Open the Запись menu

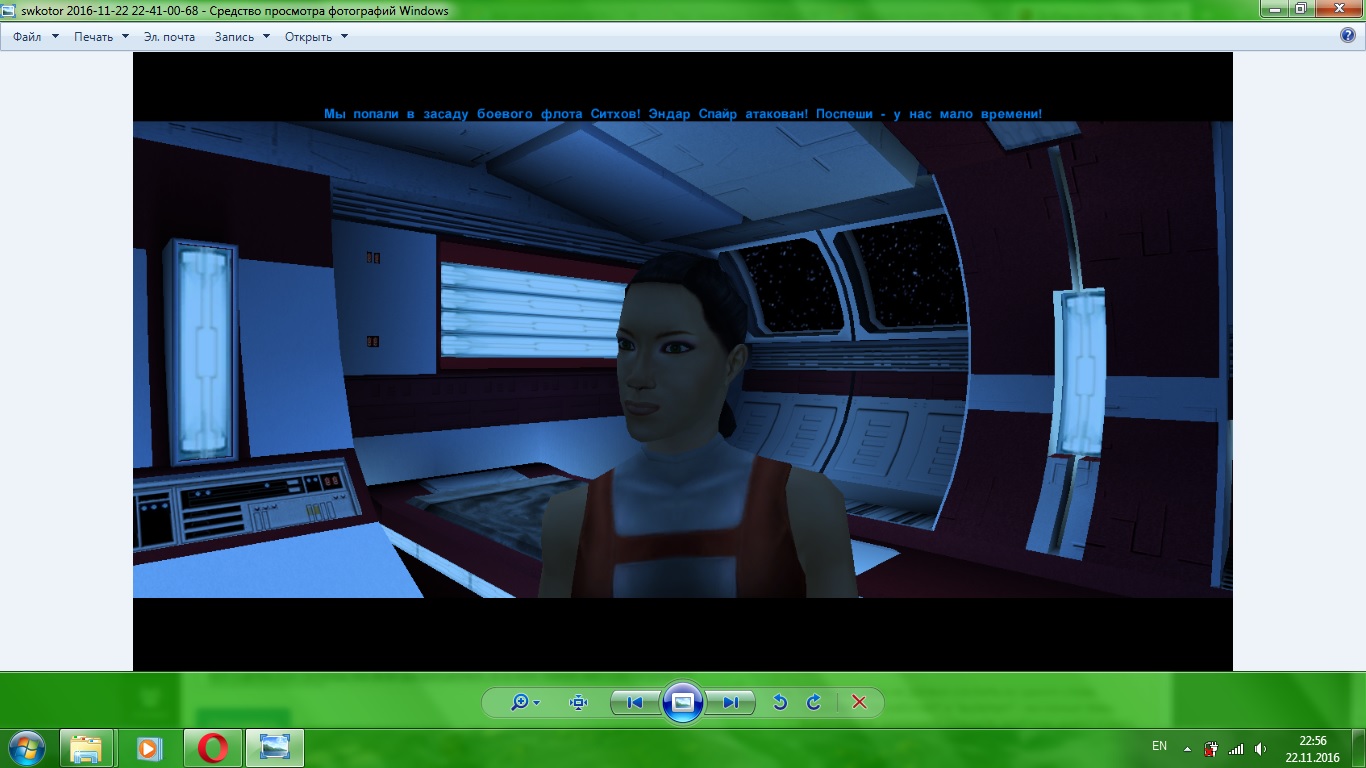[242, 36]
